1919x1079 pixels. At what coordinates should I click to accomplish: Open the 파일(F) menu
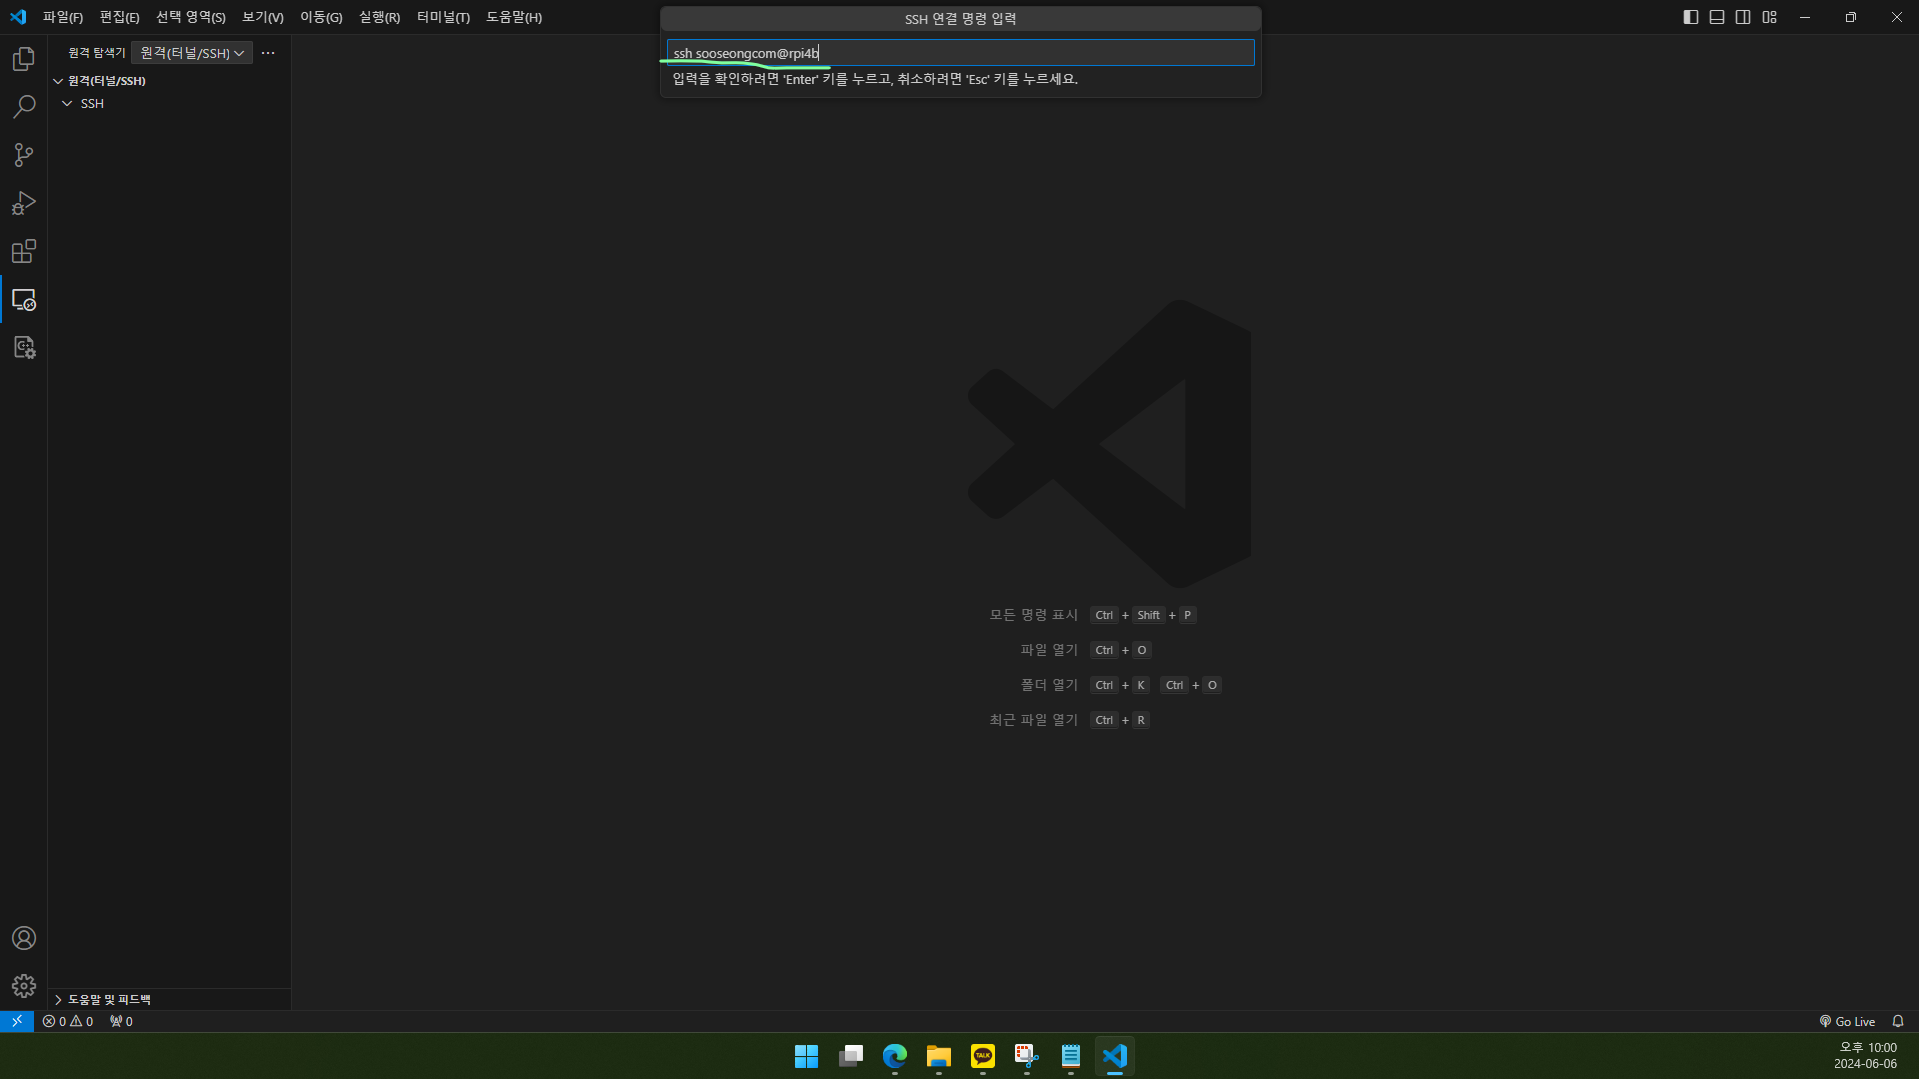coord(63,17)
